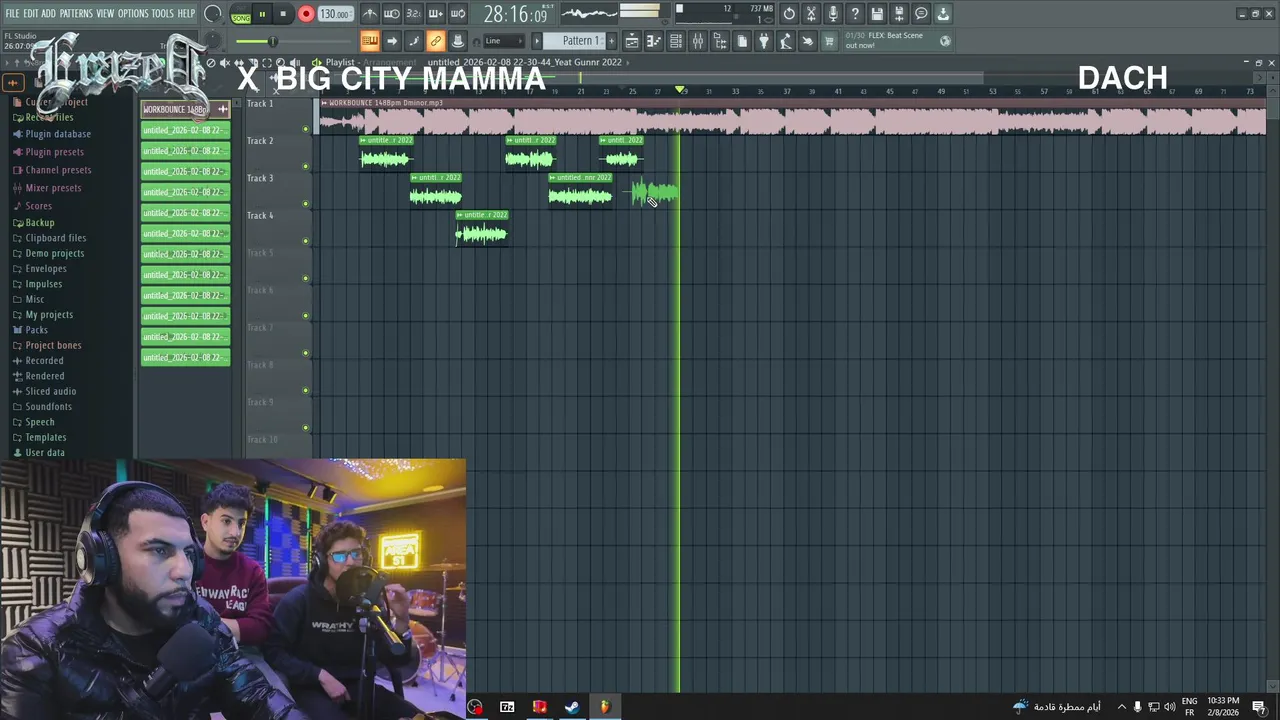Toggle the metronome icon
The width and height of the screenshot is (1280, 720).
click(370, 14)
